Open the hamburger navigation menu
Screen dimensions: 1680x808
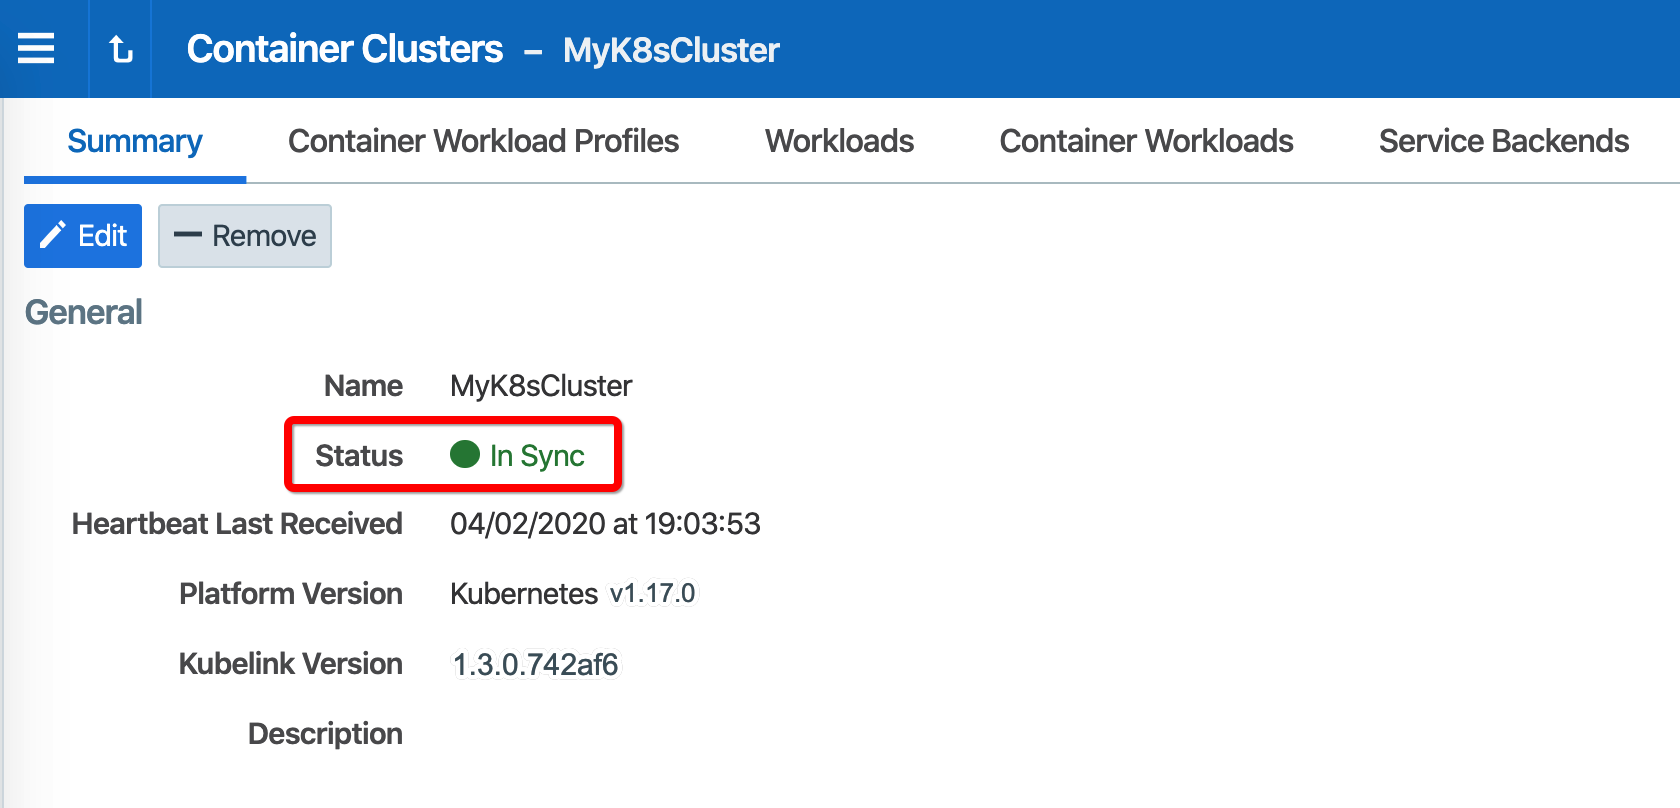tap(36, 48)
